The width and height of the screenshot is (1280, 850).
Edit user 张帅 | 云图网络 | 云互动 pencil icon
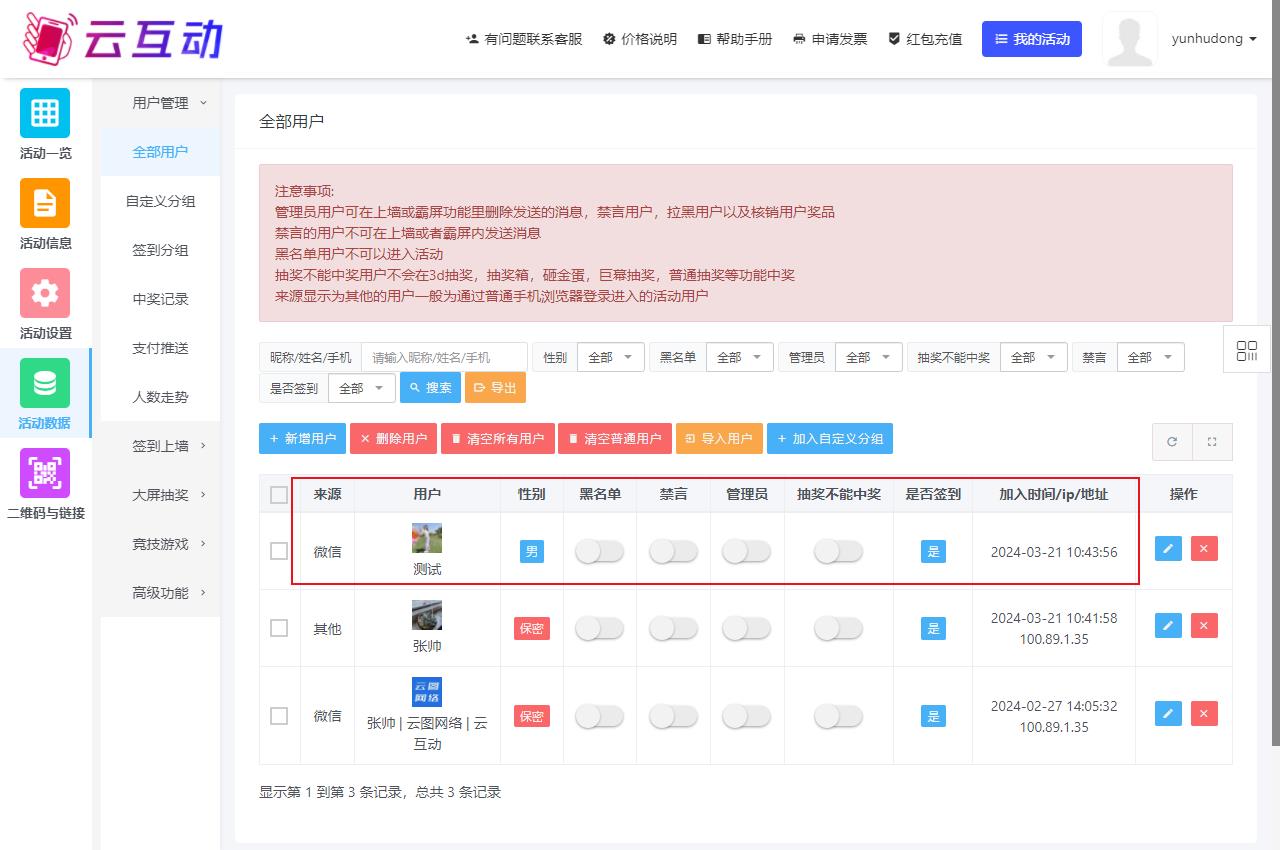tap(1168, 713)
